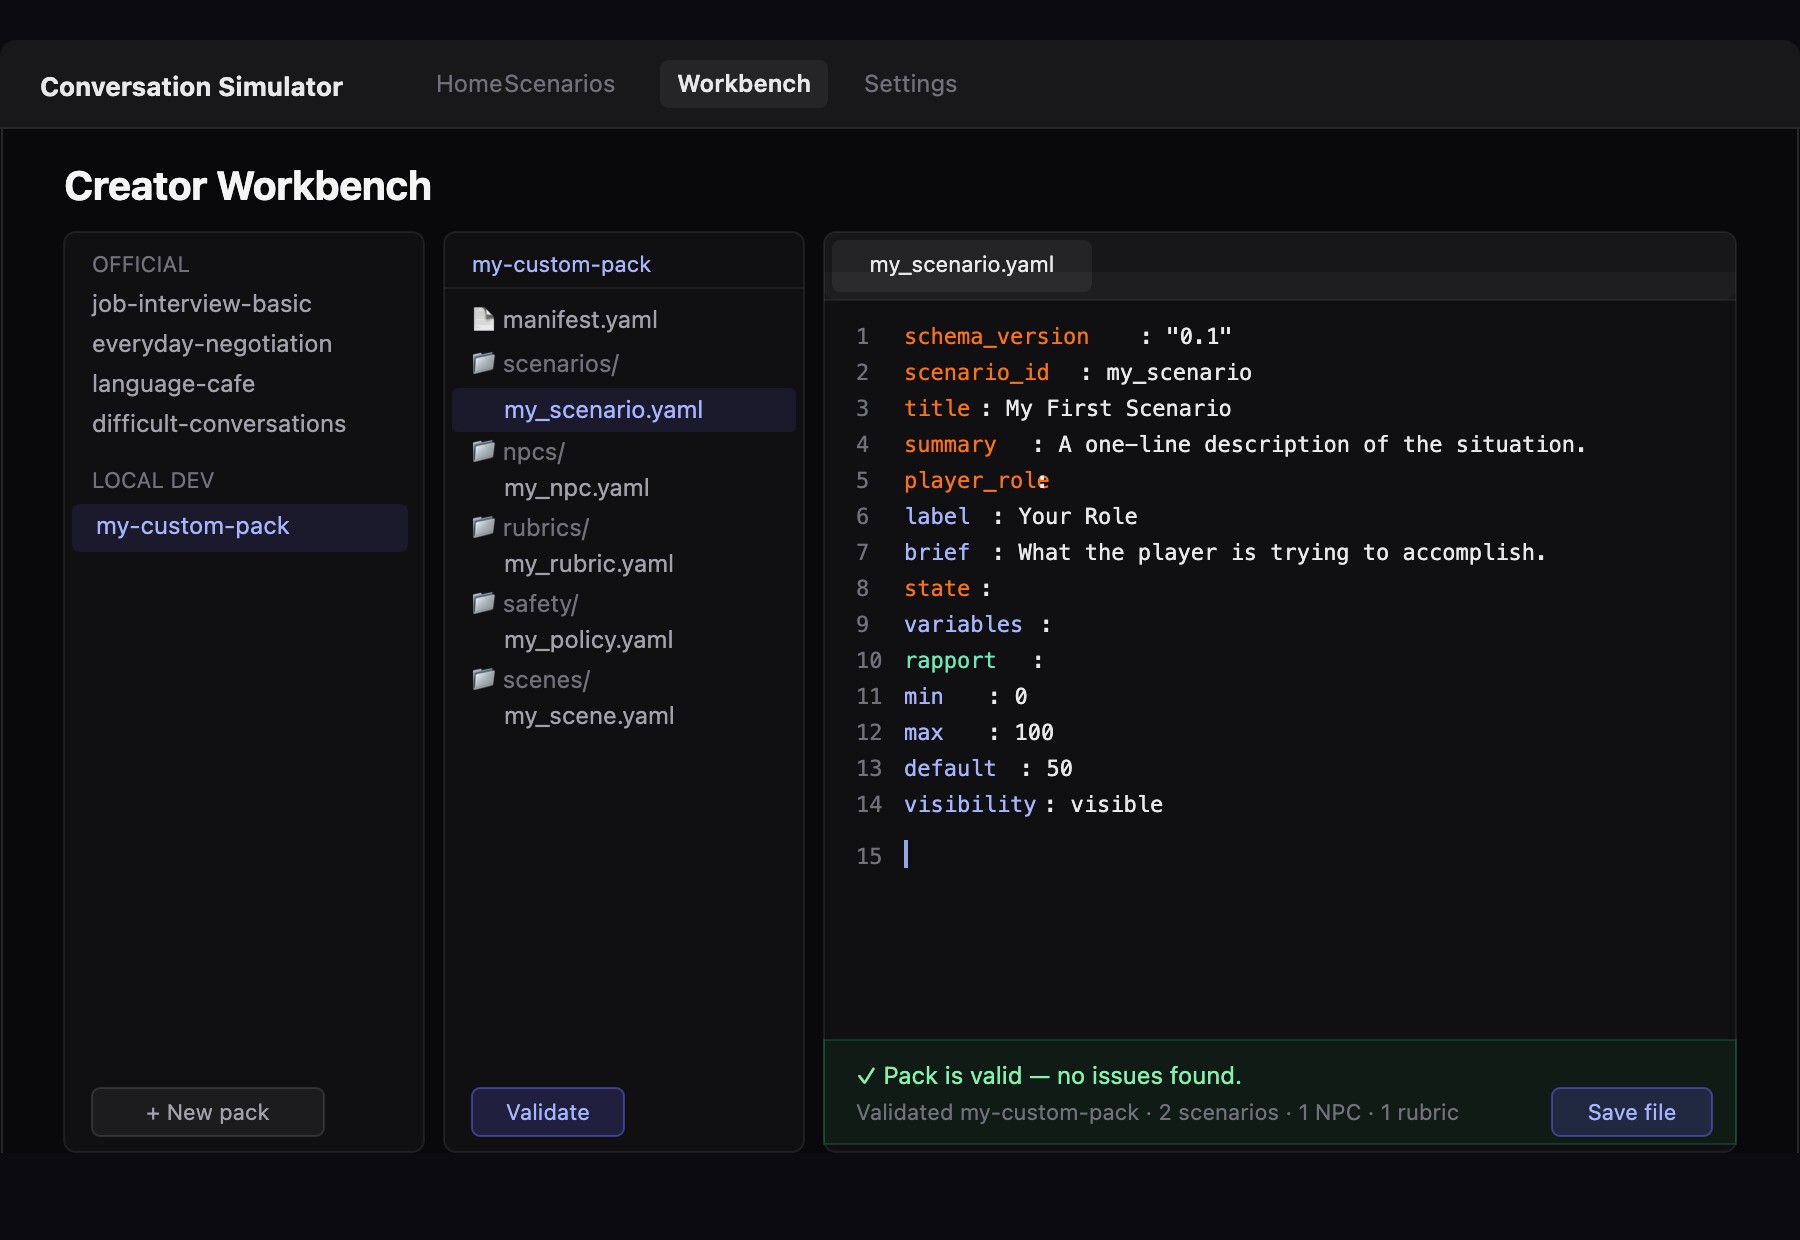Open the my_policy.yaml file
Viewport: 1800px width, 1240px height.
589,640
